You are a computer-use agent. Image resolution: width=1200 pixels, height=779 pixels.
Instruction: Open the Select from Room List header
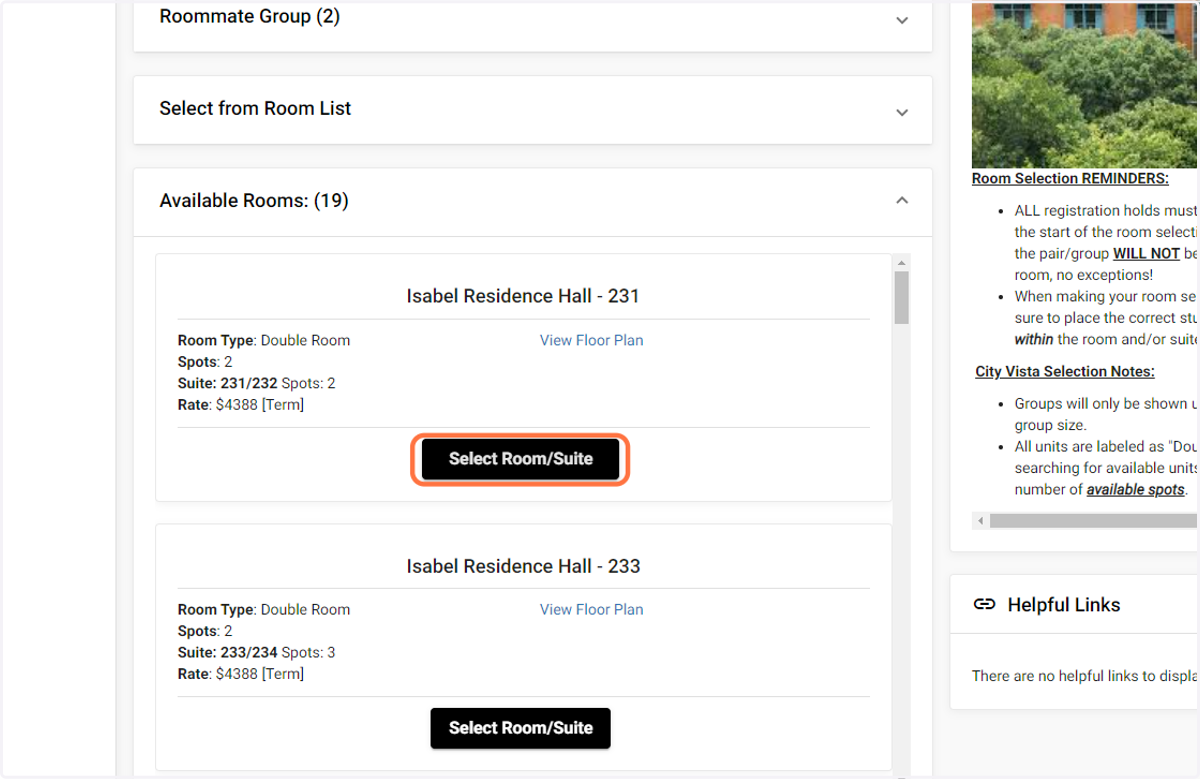[533, 110]
